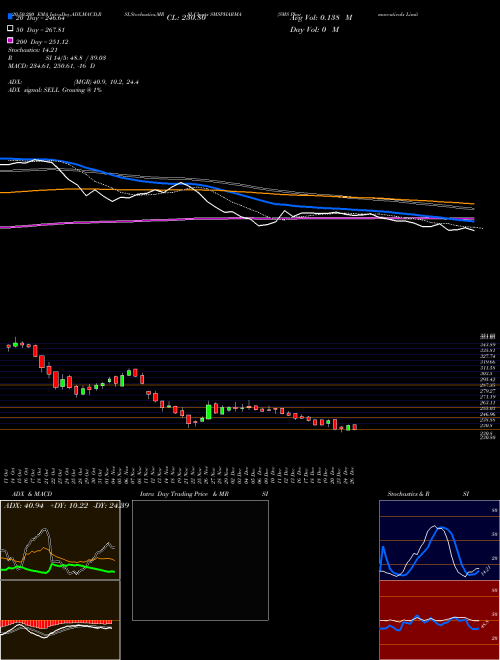The width and height of the screenshot is (500, 660).
Task: Click the 'ADX: 40.94 +DY: 10.22 -DY: 24.39' readout
Action: click(x=66, y=506)
